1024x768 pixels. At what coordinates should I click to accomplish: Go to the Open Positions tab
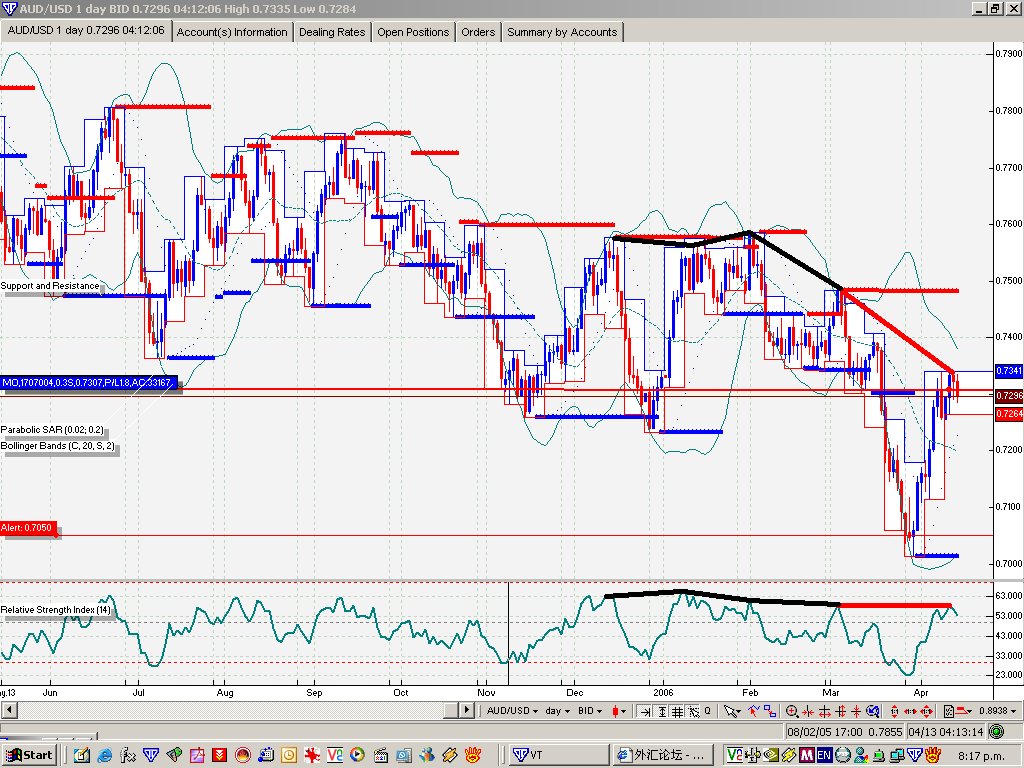413,32
